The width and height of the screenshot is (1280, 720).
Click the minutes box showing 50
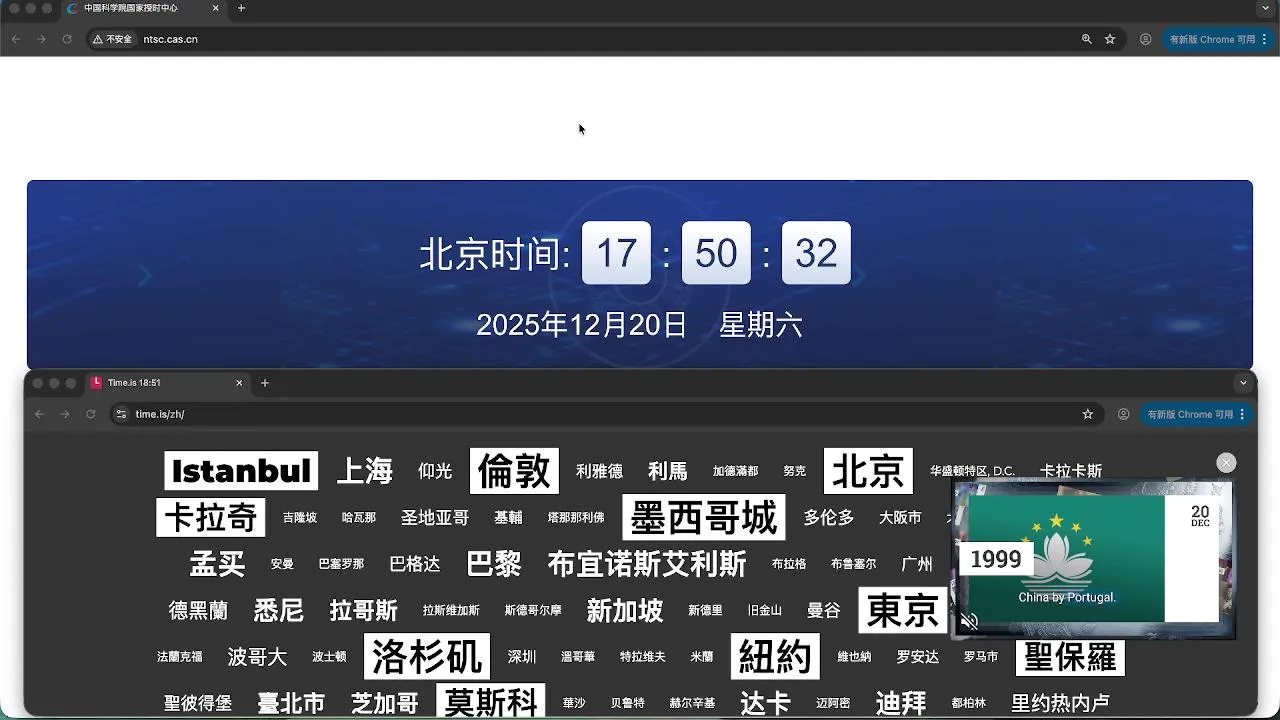coord(716,253)
